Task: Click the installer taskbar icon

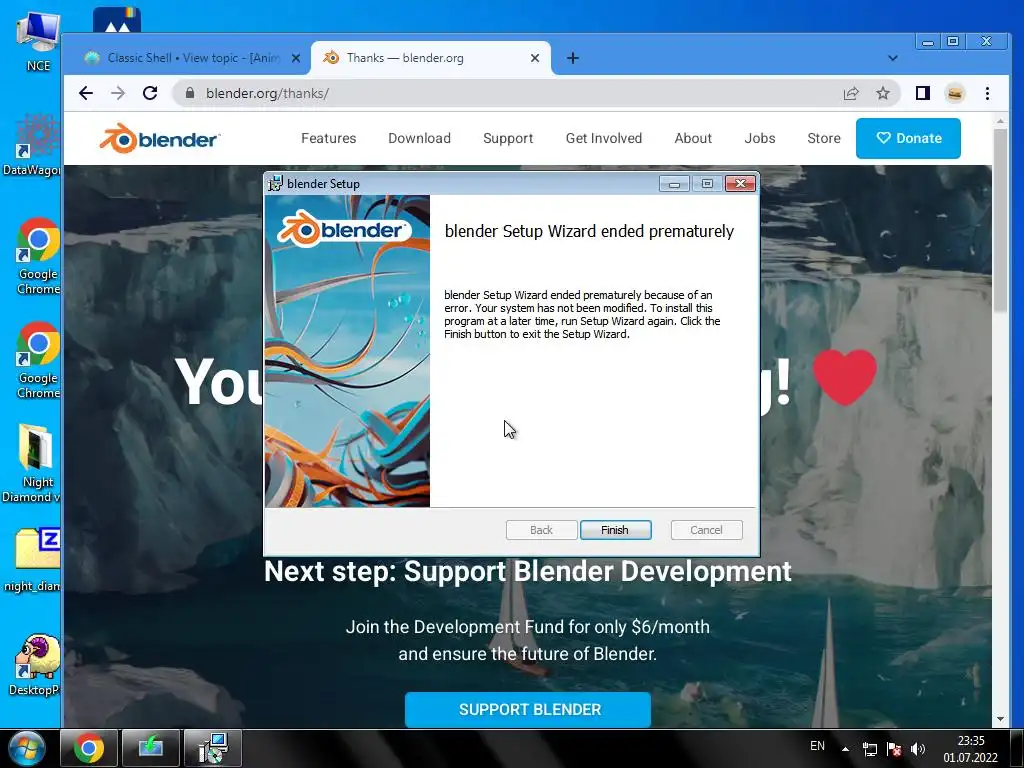Action: tap(213, 748)
